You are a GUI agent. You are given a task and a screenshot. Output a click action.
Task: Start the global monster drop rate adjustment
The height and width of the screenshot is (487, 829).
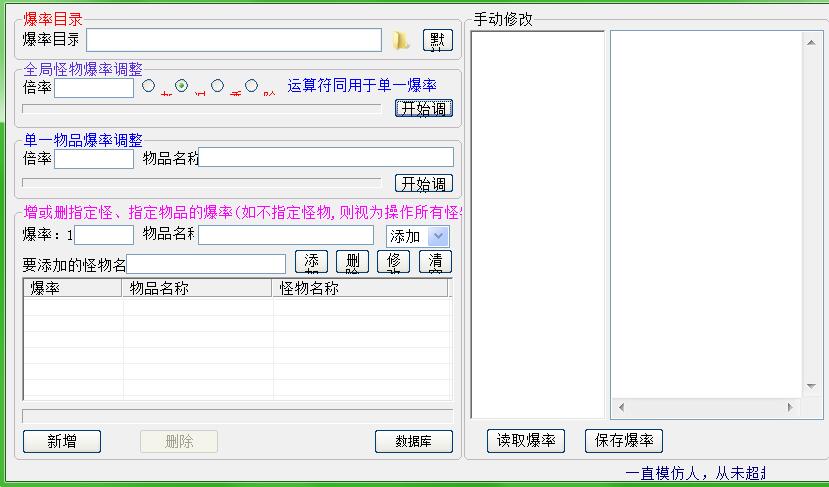click(423, 108)
